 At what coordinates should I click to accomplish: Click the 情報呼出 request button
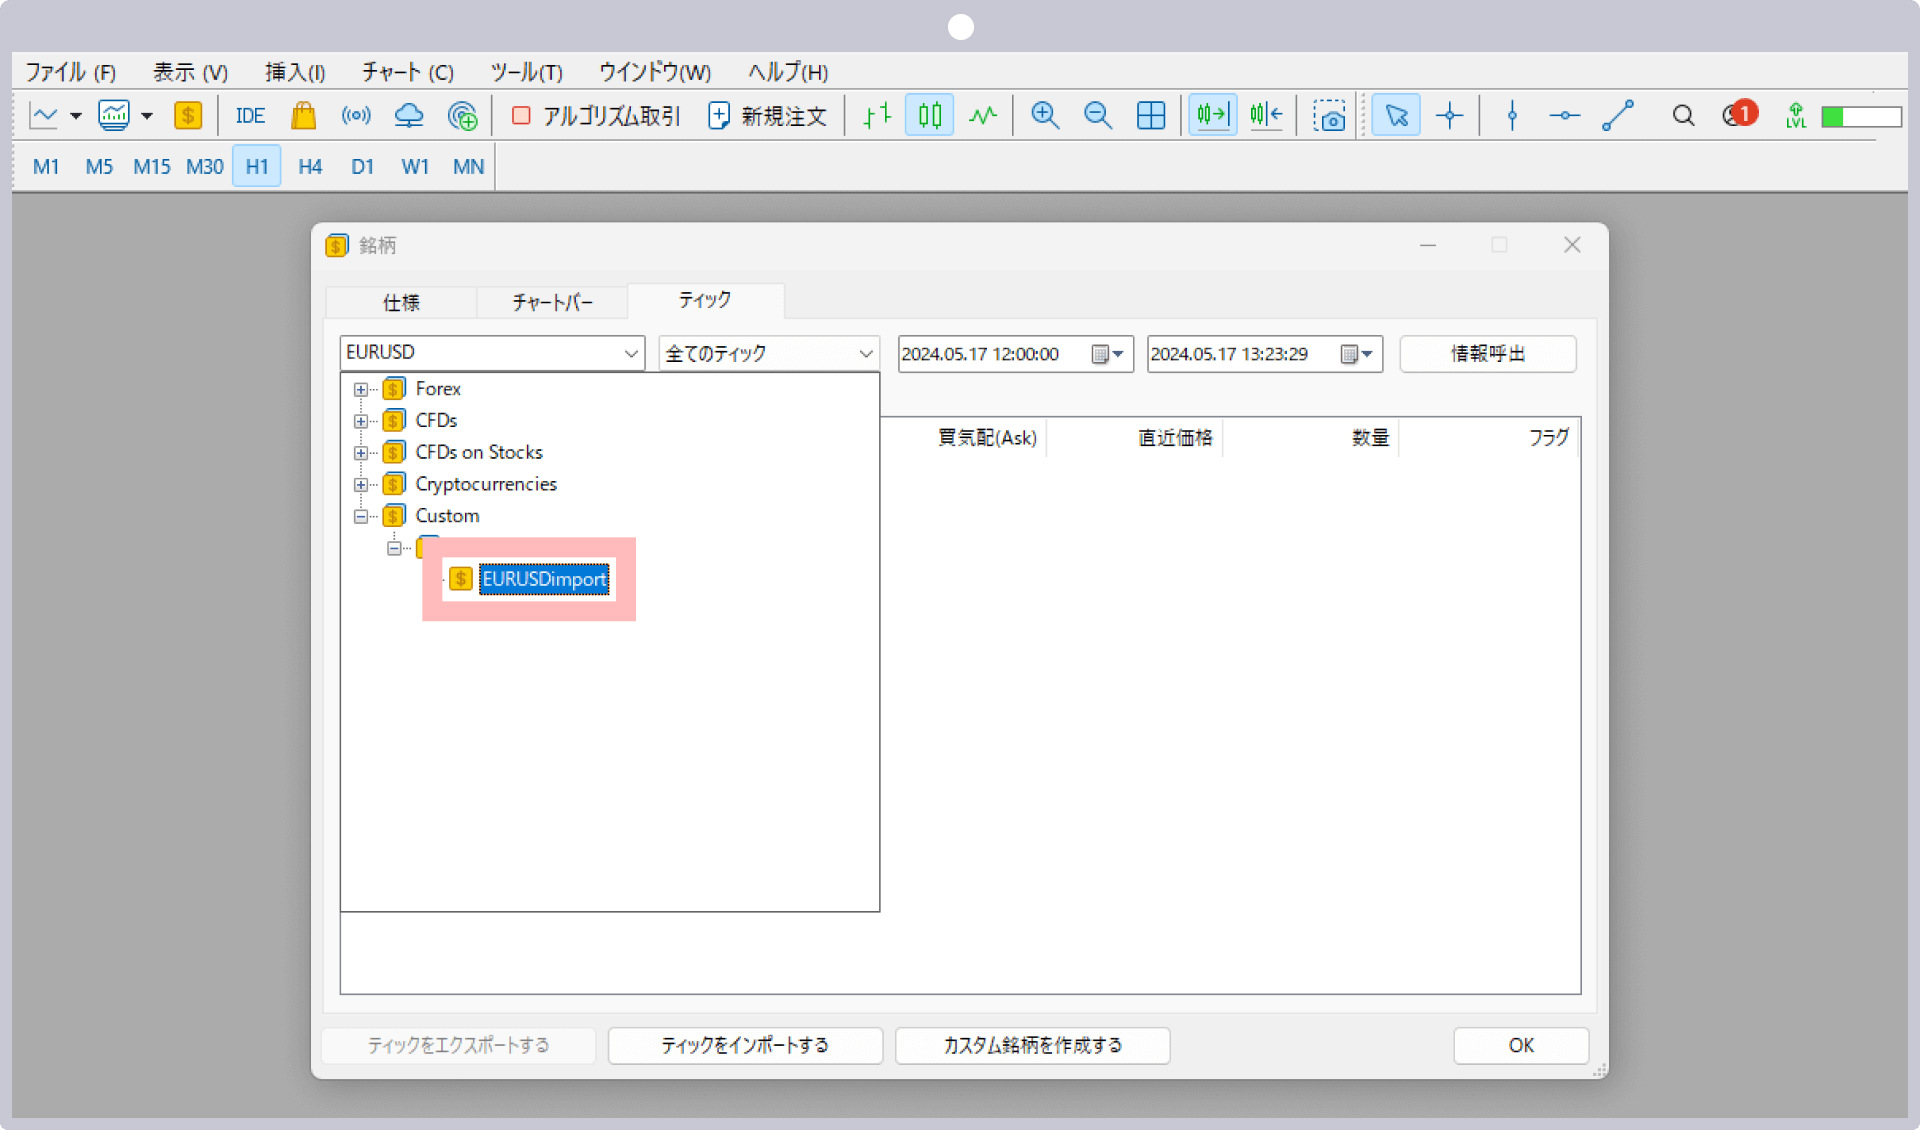[x=1488, y=354]
